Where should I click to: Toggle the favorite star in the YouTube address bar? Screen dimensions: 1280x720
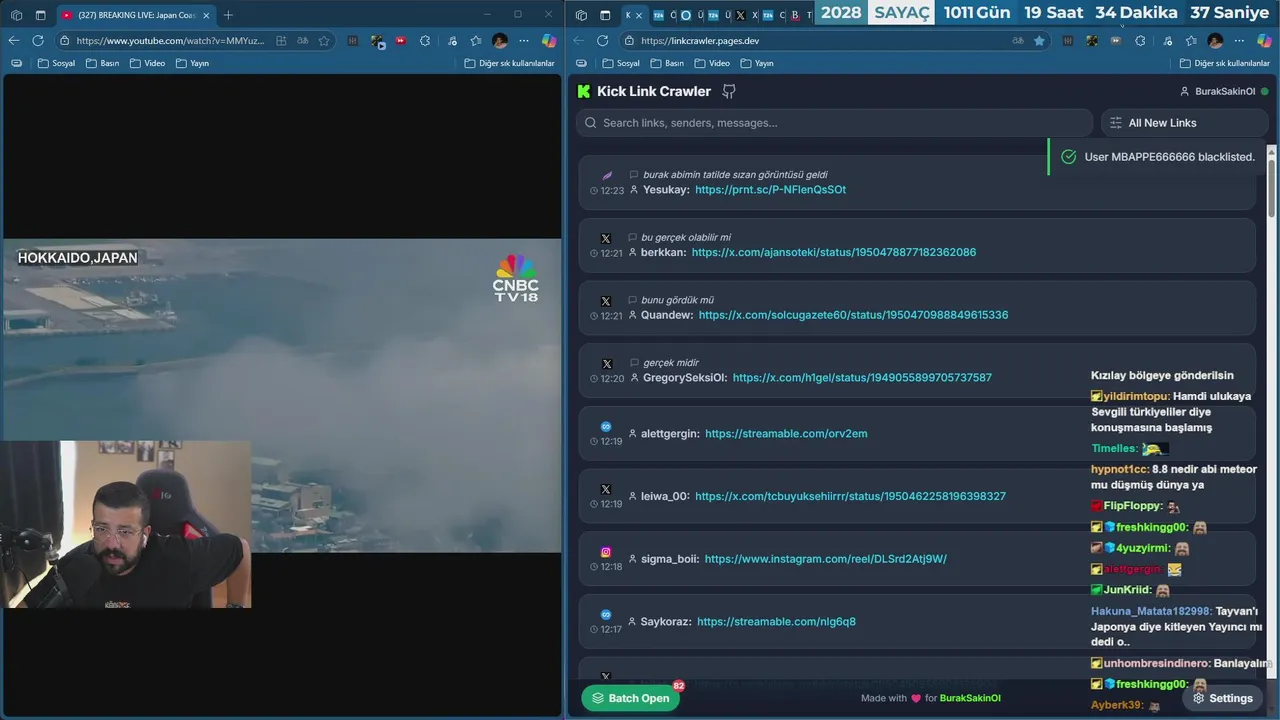click(324, 40)
